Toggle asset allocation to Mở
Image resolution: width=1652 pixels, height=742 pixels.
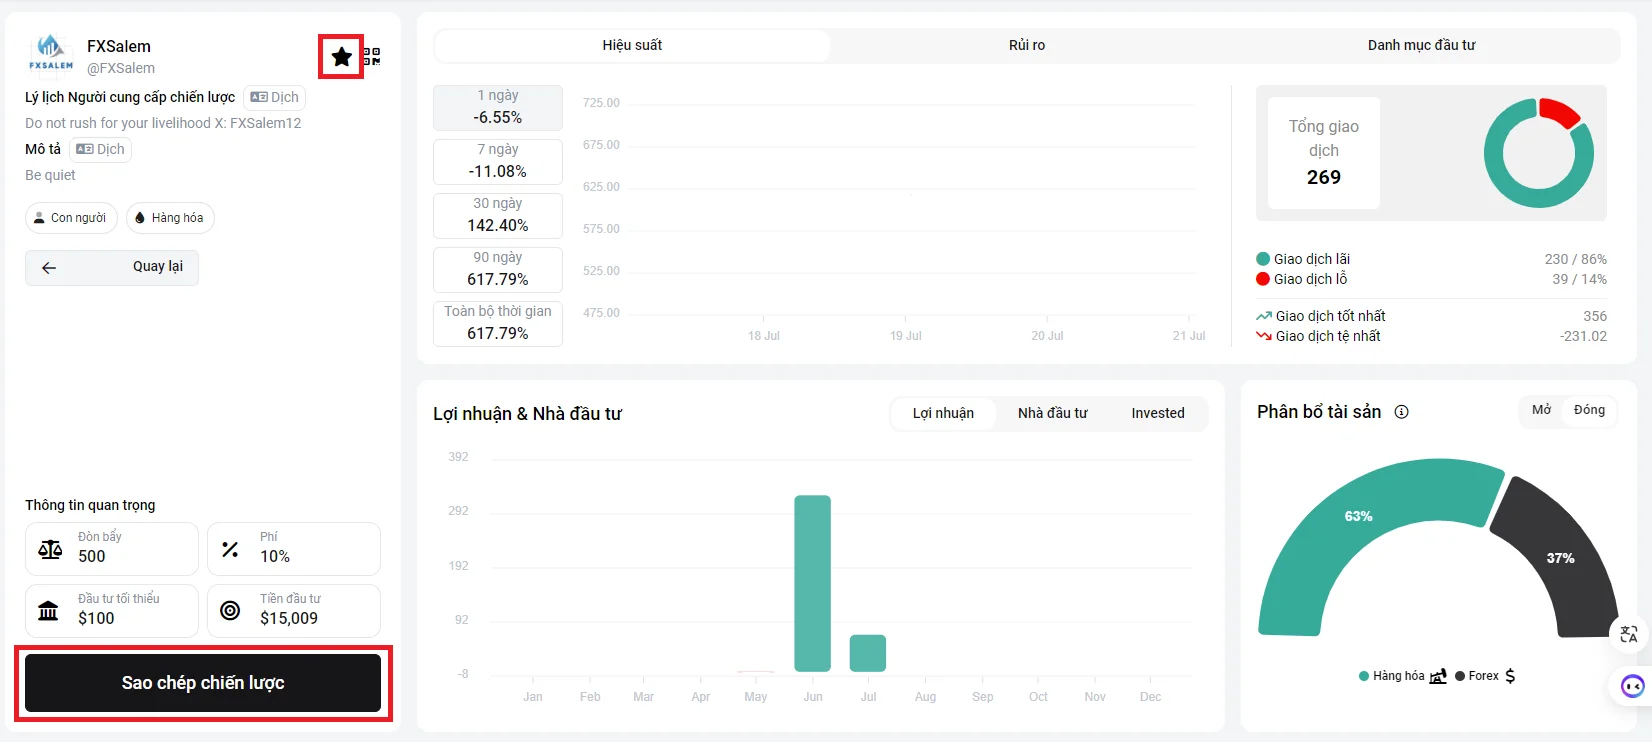(x=1541, y=410)
